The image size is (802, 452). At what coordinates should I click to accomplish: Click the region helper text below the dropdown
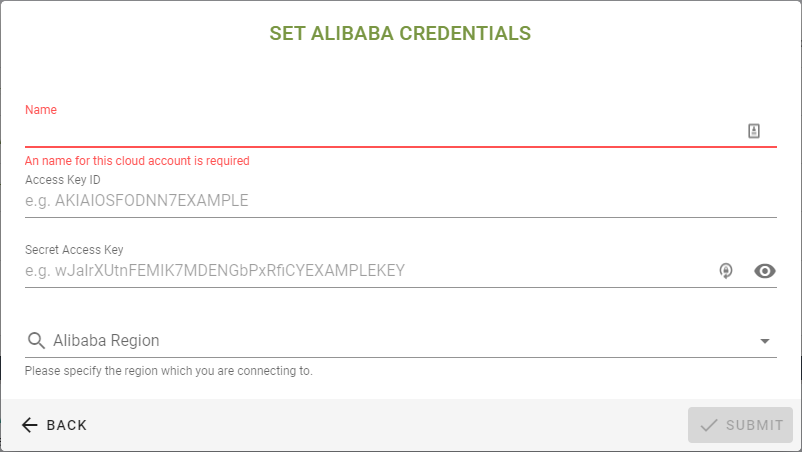coord(168,371)
